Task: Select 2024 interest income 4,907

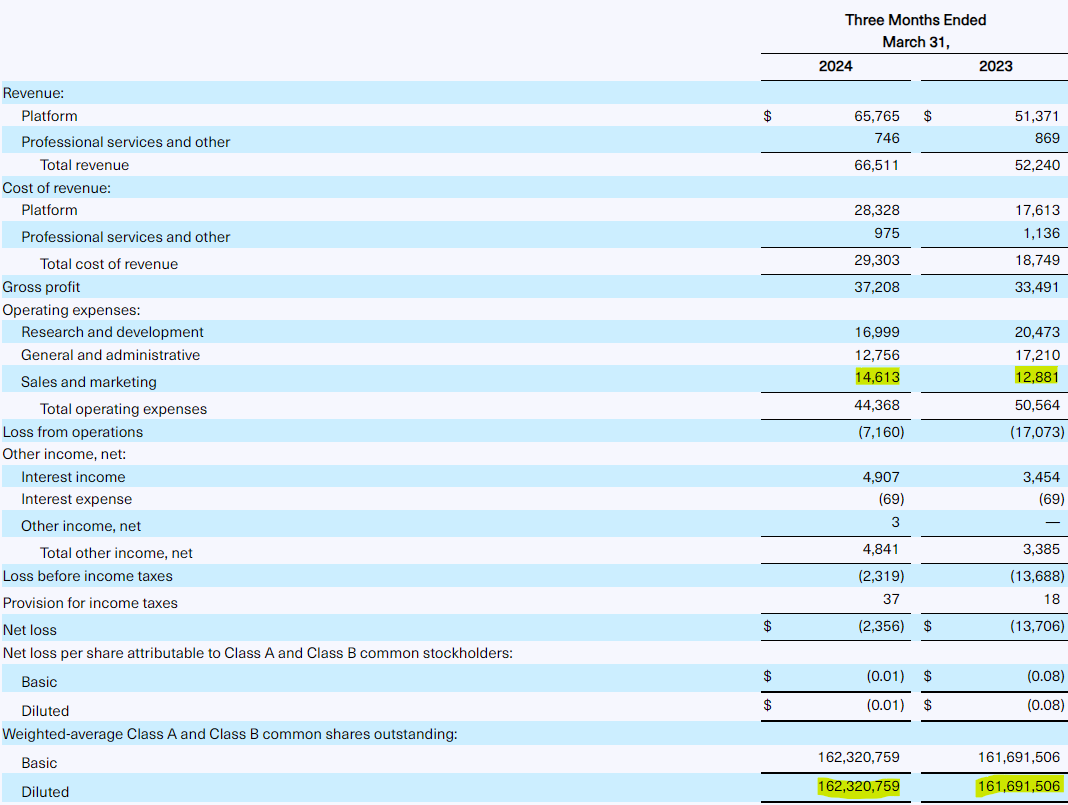Action: (x=881, y=477)
